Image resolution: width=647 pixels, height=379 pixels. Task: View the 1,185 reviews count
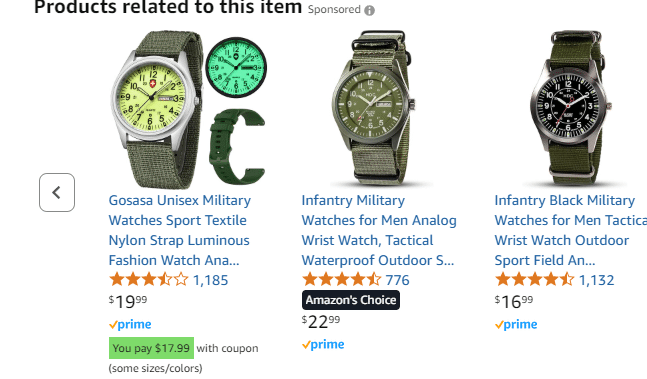[x=210, y=280]
